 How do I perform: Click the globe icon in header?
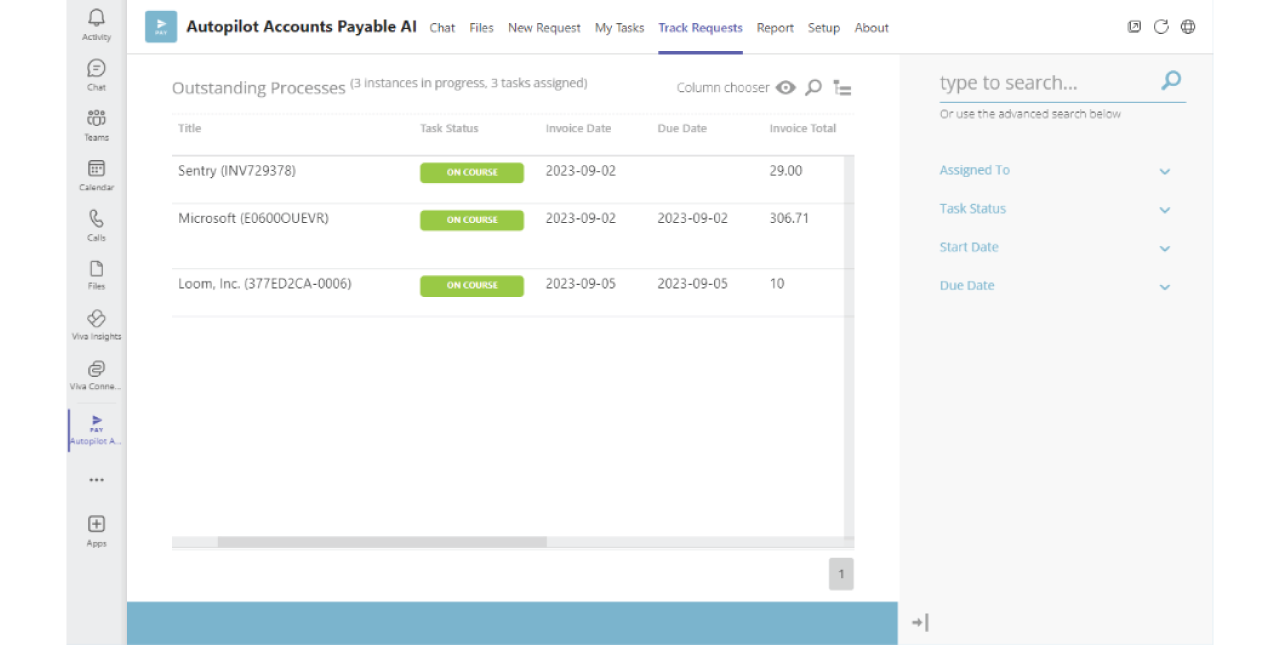click(x=1188, y=27)
